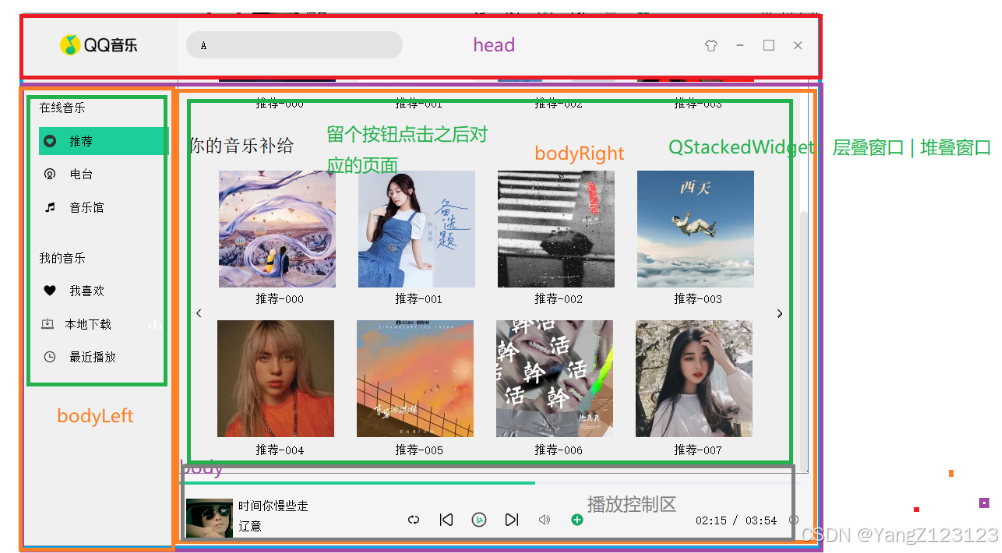
Task: Open the skin changer shirt icon
Action: 711,45
